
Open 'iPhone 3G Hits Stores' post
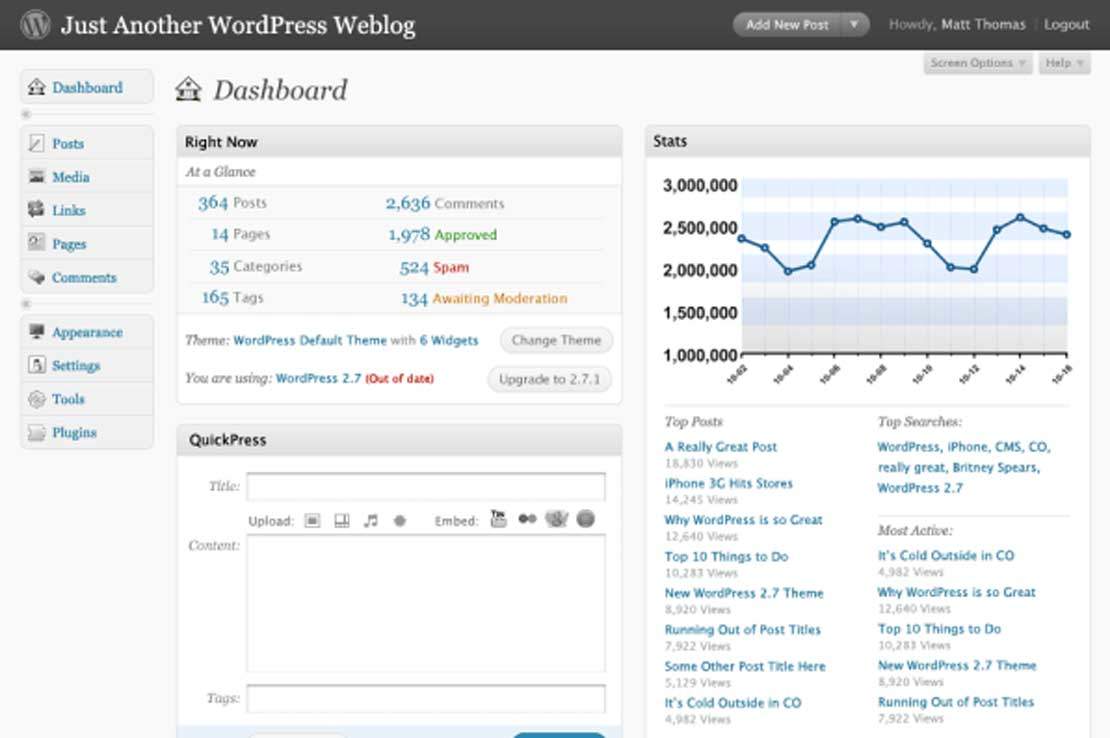(x=728, y=483)
